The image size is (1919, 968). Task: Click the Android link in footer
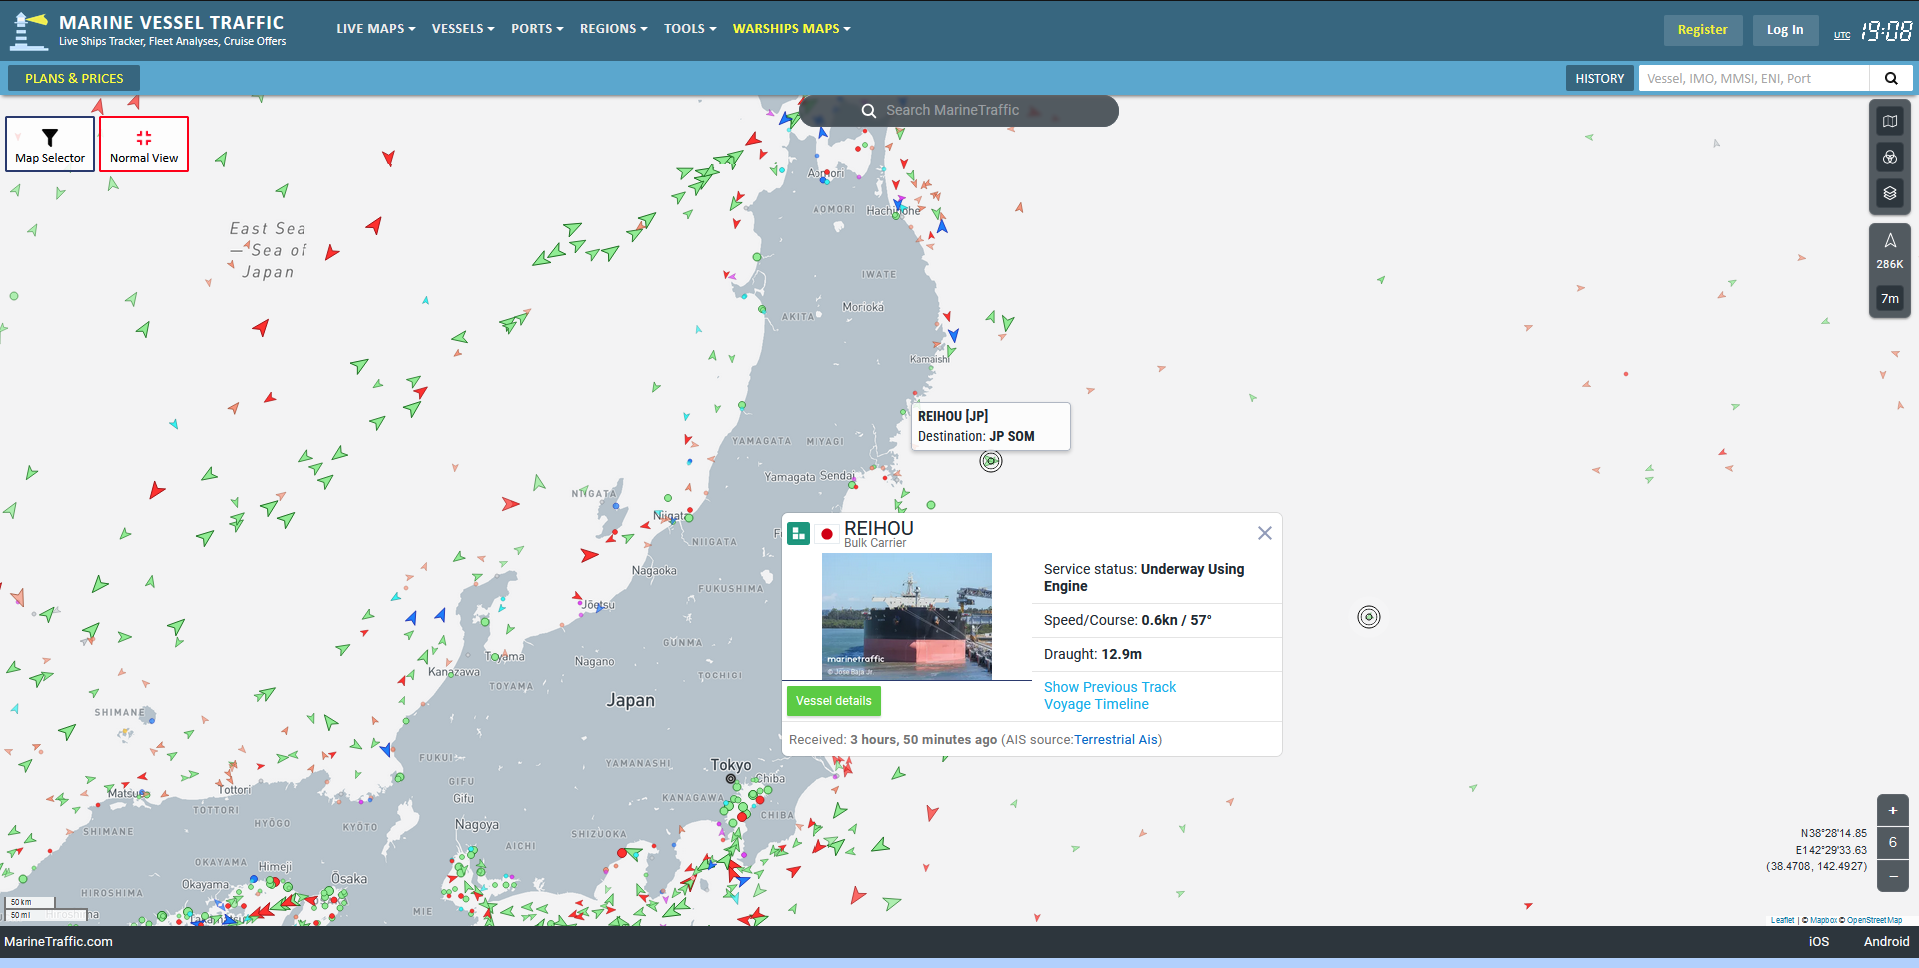[x=1886, y=941]
